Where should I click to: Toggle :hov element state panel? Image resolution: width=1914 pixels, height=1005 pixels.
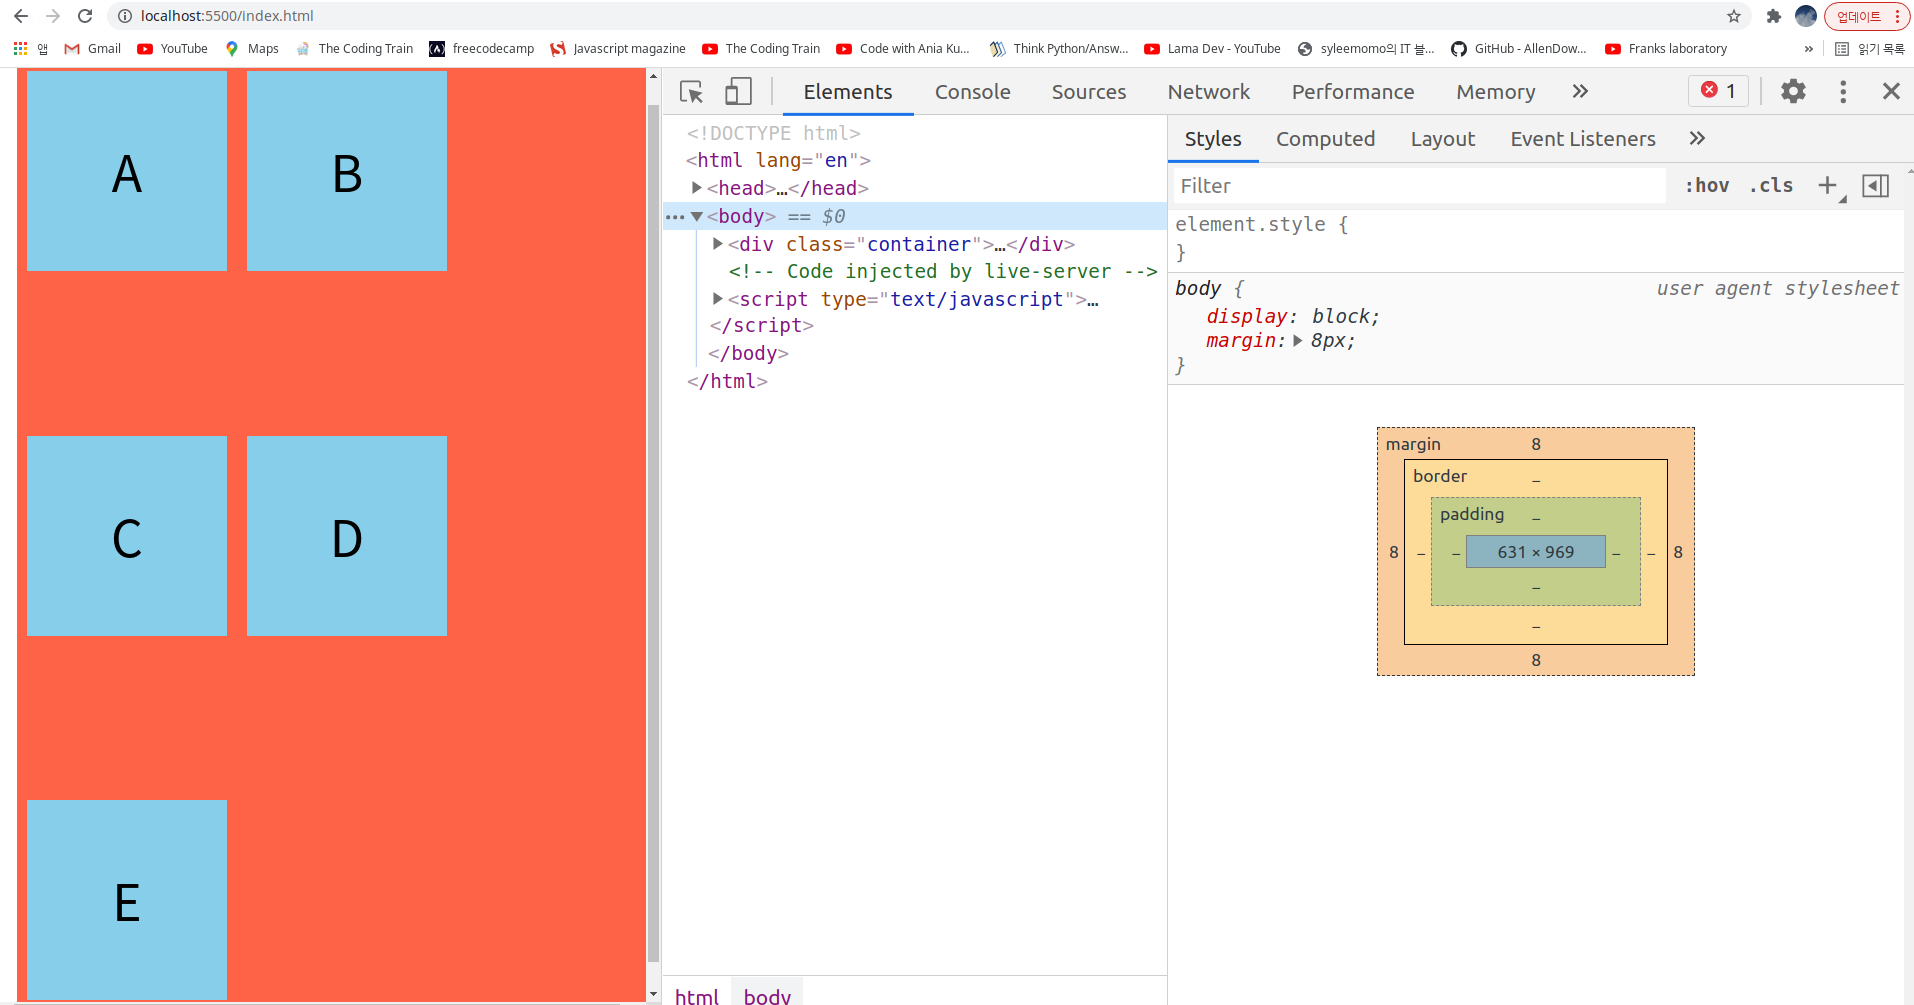[x=1707, y=185]
